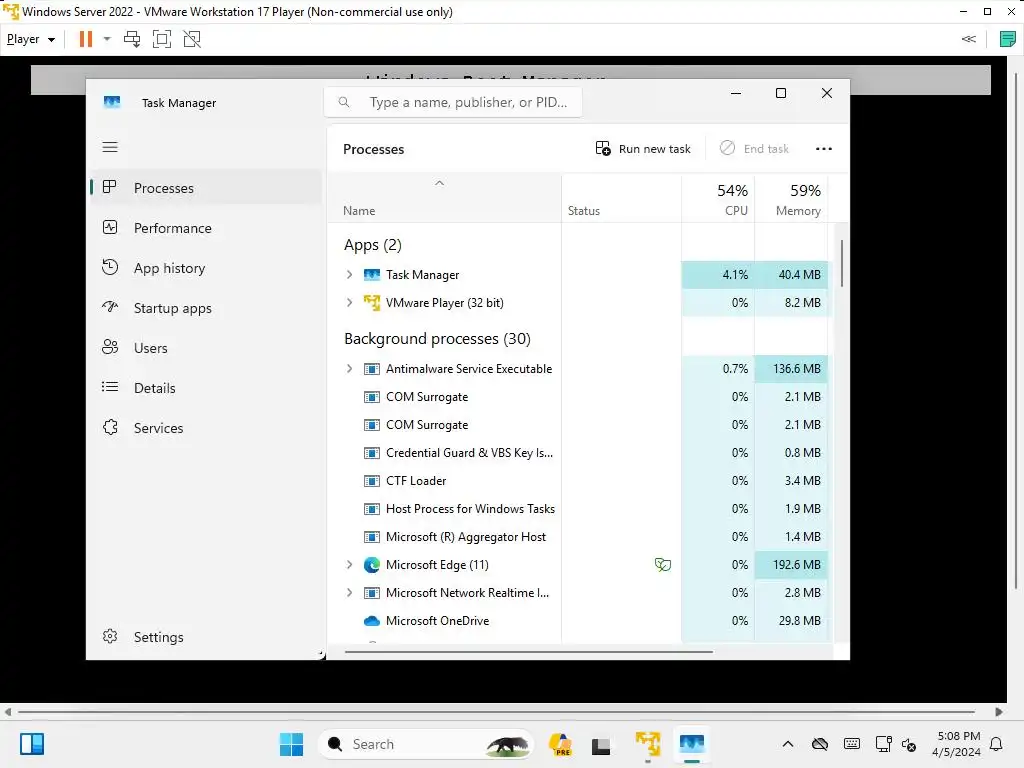
Task: Open the VMware Player menu dropdown
Action: 31,39
